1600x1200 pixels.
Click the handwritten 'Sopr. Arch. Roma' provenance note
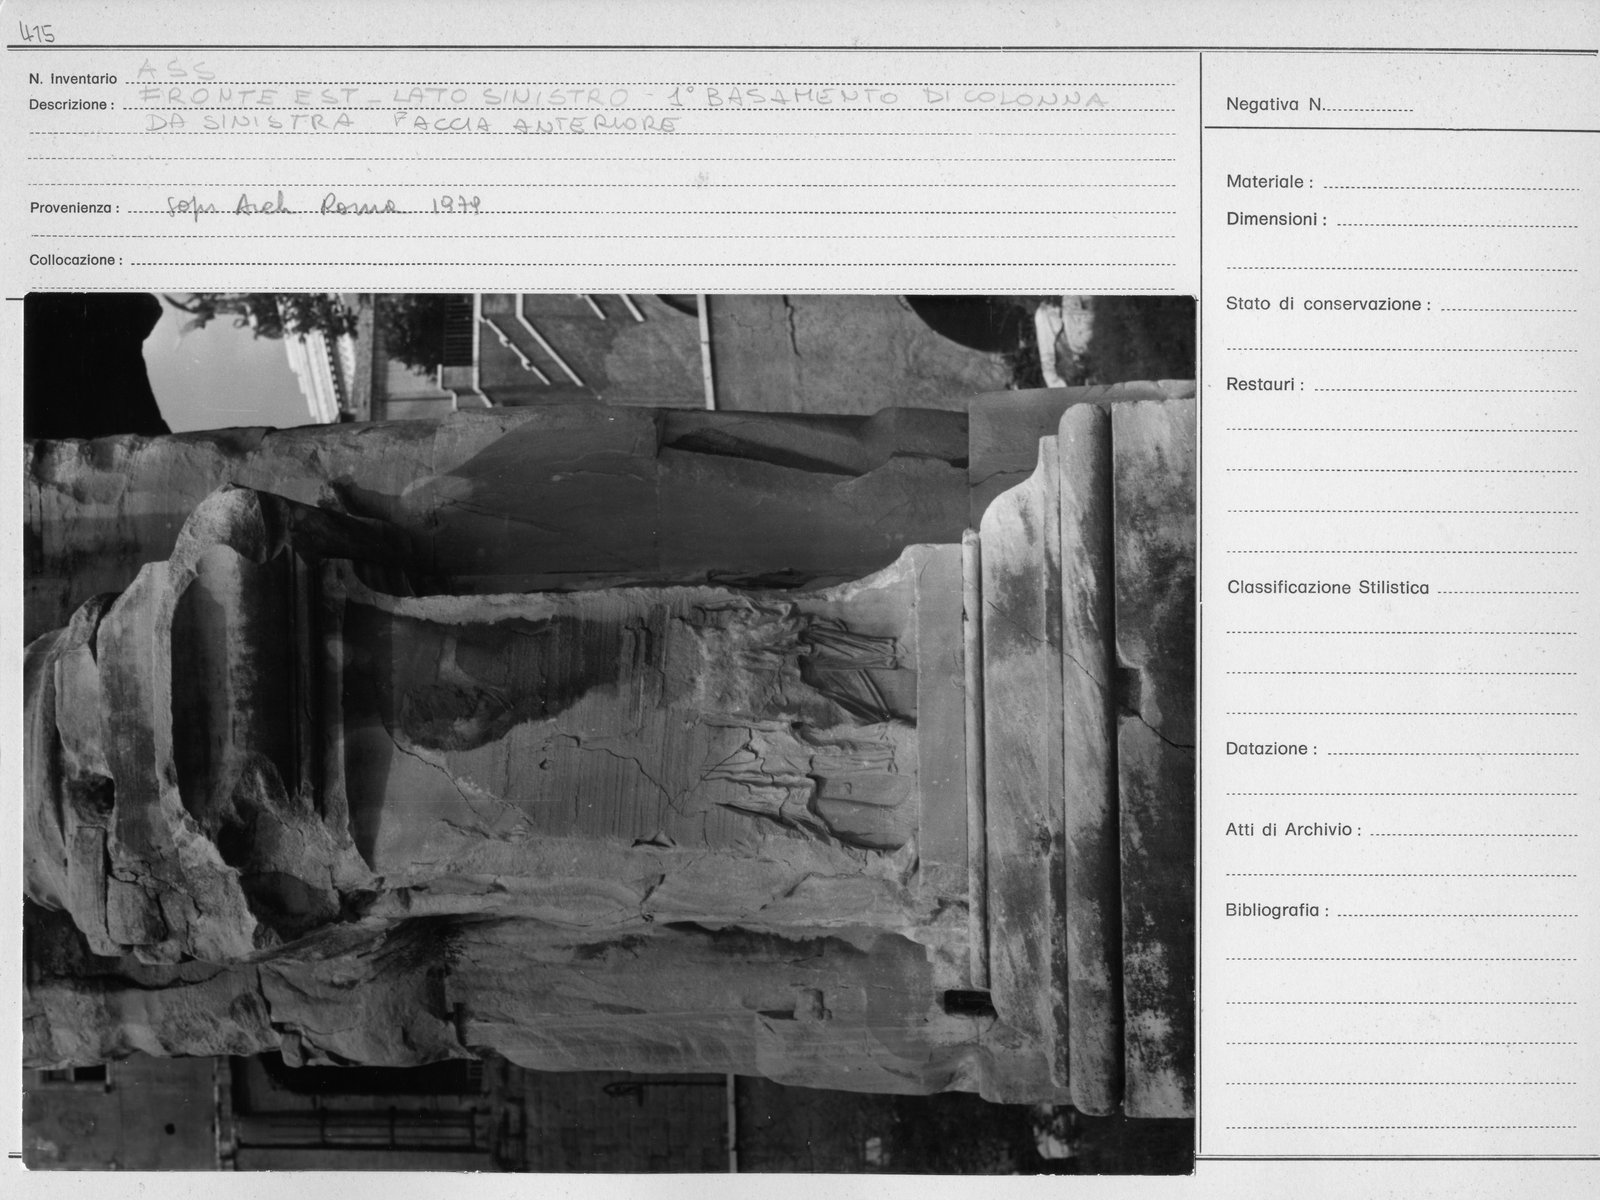click(327, 205)
